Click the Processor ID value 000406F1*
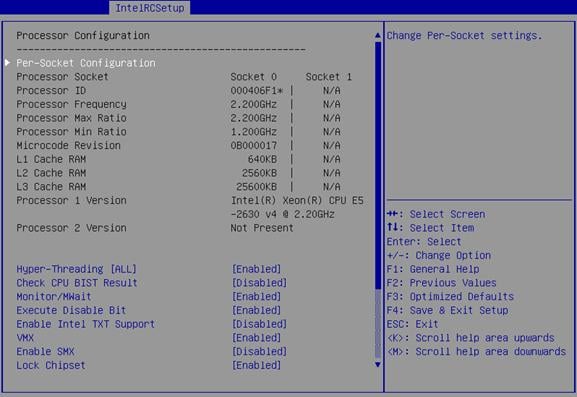 tap(256, 91)
